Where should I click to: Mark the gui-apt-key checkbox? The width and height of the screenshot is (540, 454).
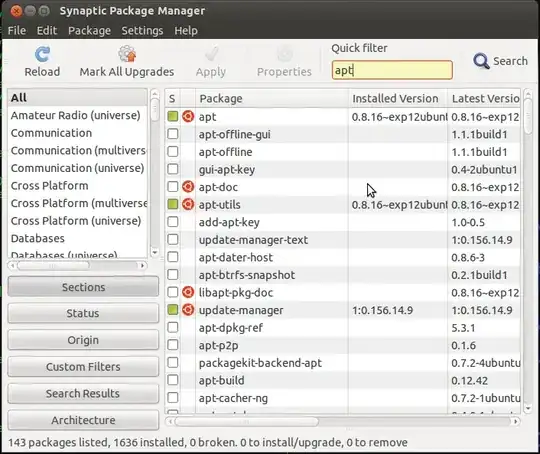pyautogui.click(x=173, y=169)
